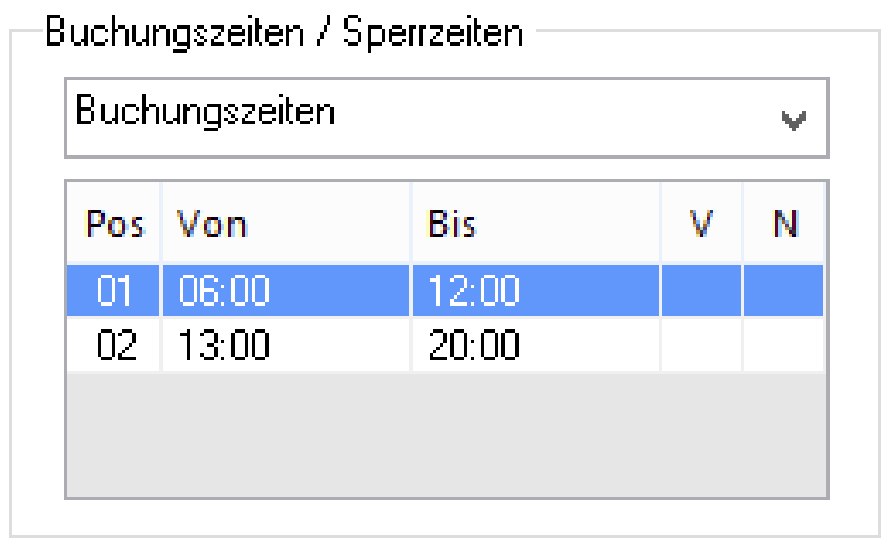Image resolution: width=895 pixels, height=556 pixels.
Task: Click the Von column header
Action: coord(212,224)
